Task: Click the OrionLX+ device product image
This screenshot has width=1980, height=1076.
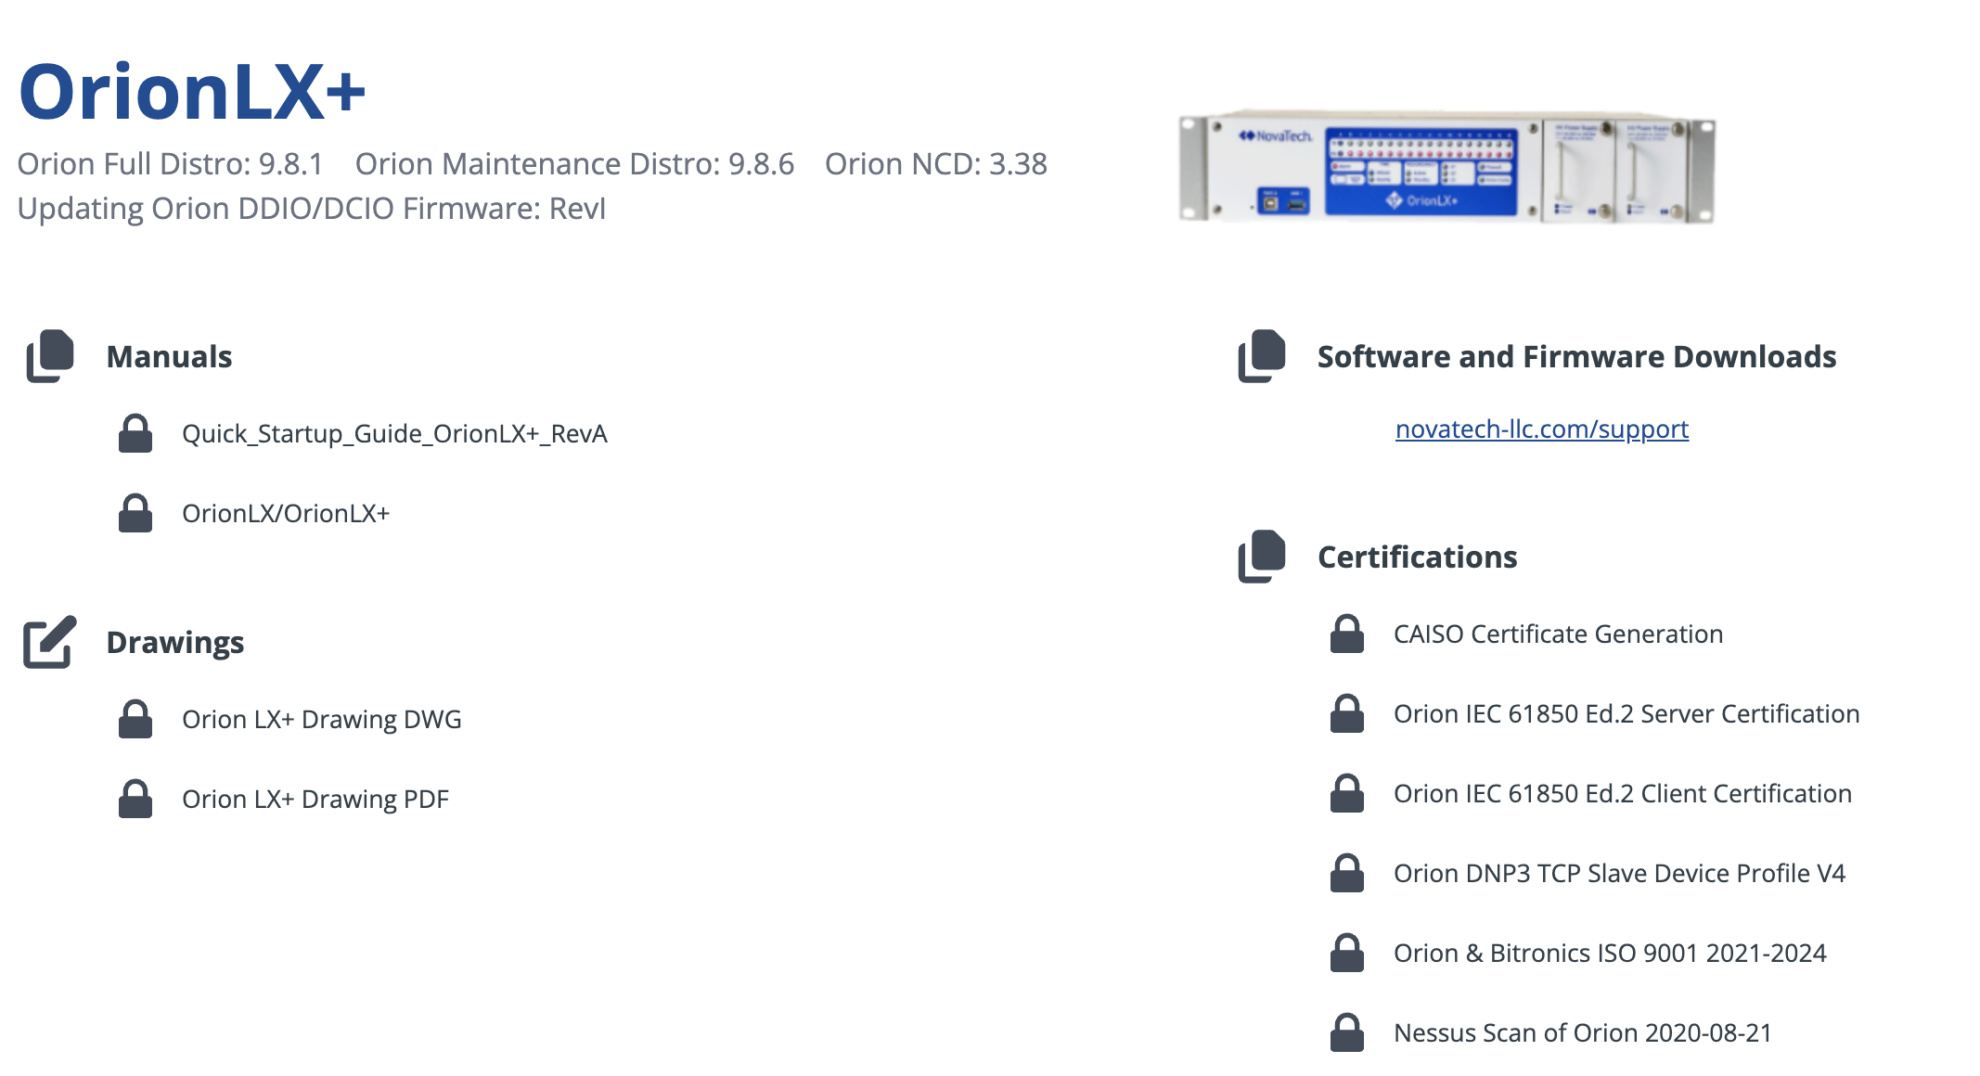Action: click(x=1447, y=166)
